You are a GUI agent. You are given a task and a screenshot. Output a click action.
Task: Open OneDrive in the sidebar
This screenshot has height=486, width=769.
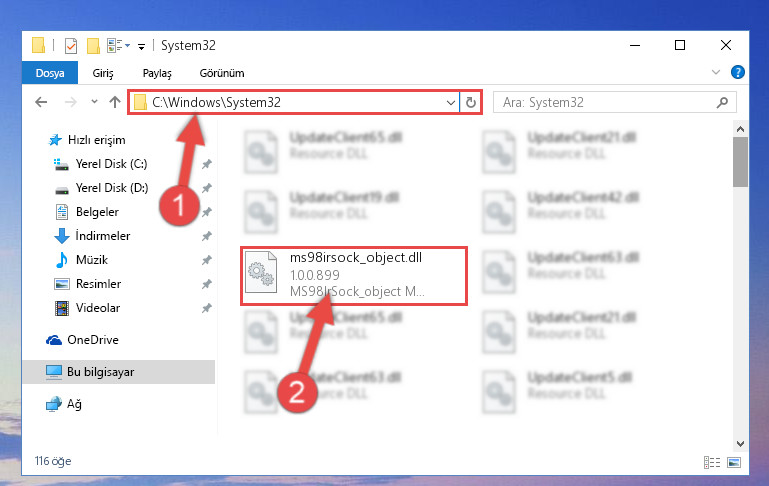(93, 339)
